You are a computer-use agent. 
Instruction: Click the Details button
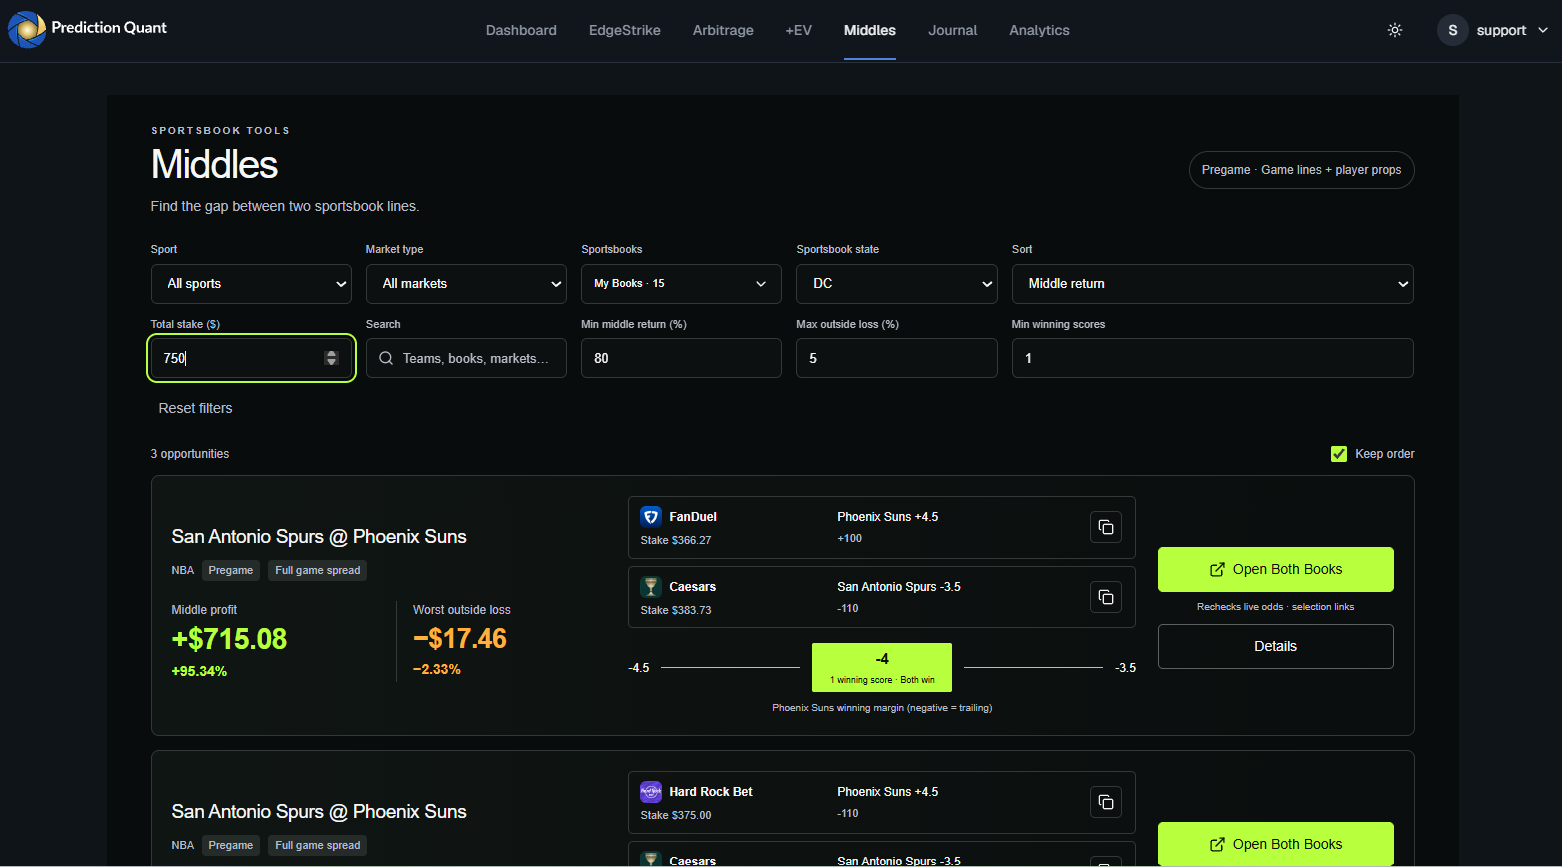point(1276,646)
